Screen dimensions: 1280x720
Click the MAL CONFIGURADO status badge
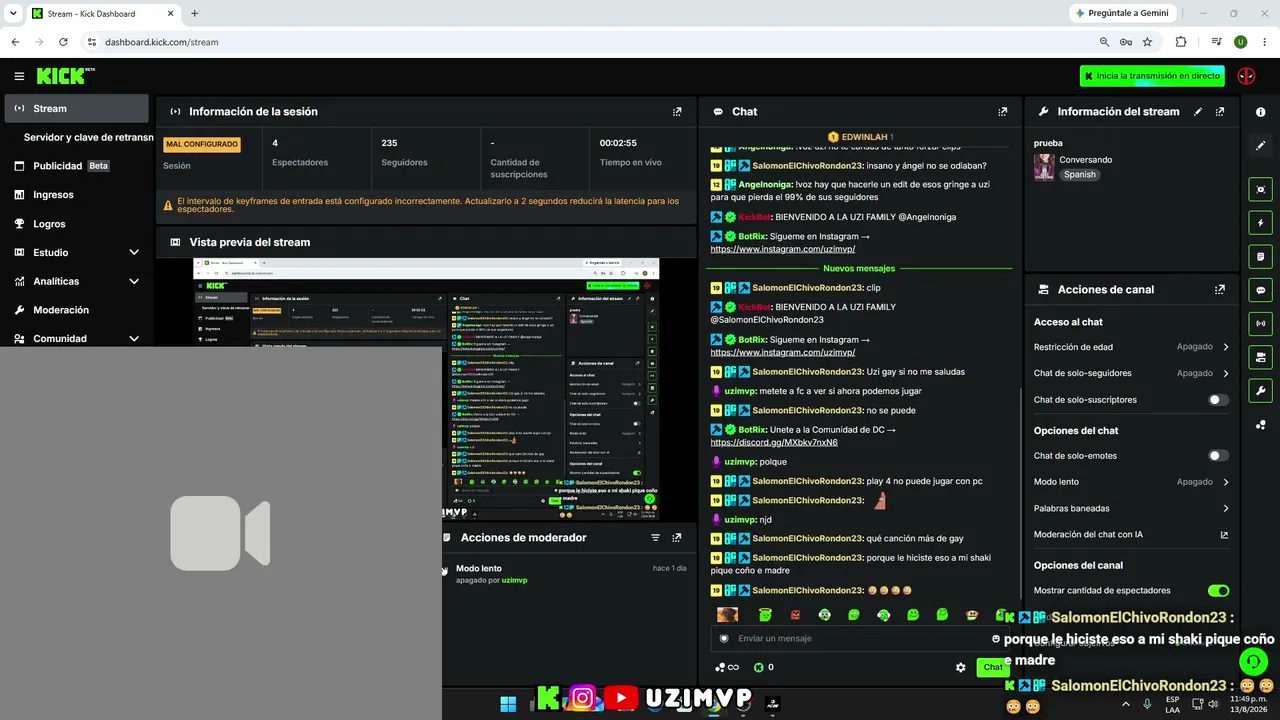[x=202, y=144]
